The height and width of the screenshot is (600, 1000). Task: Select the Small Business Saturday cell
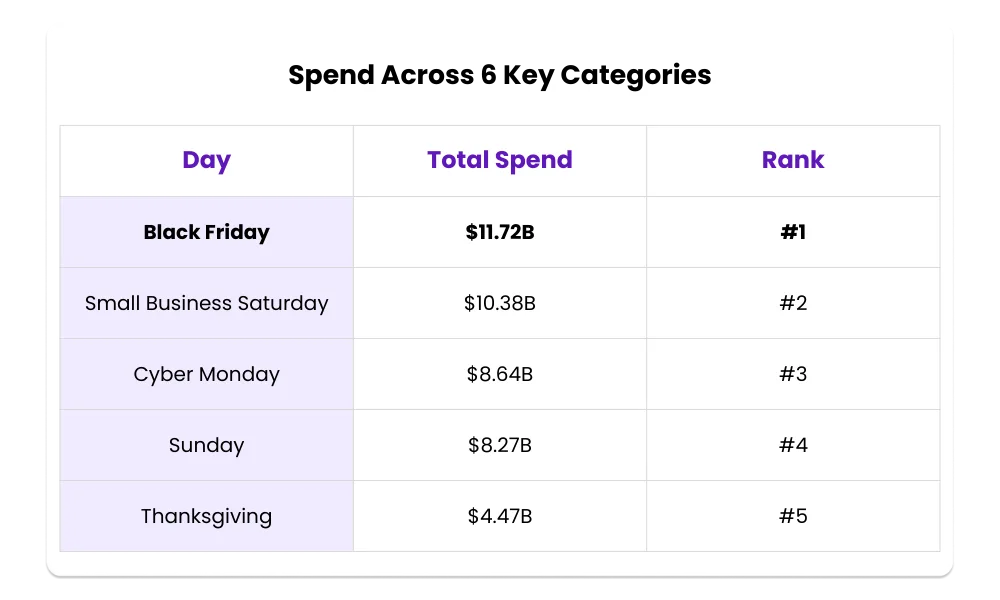click(x=206, y=303)
